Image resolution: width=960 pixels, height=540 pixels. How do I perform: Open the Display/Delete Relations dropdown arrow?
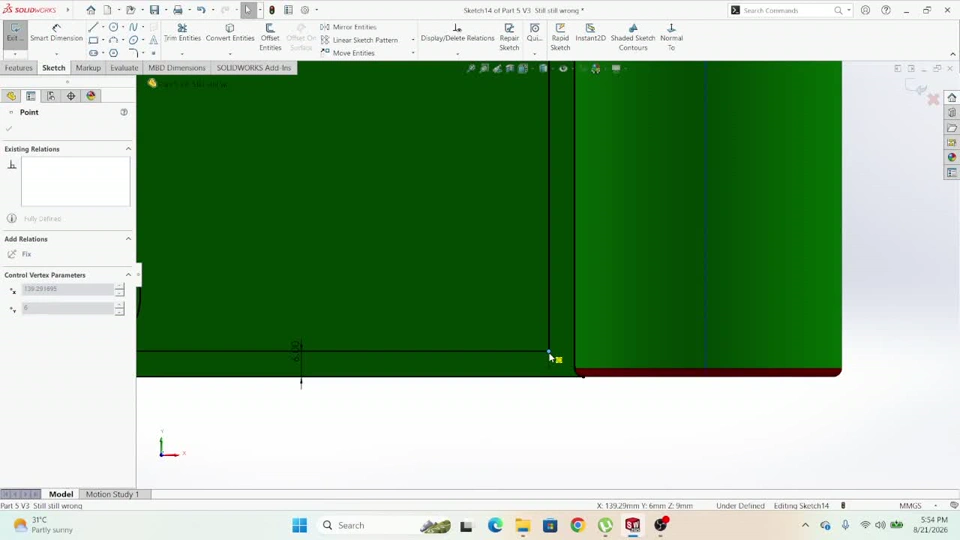pyautogui.click(x=457, y=54)
